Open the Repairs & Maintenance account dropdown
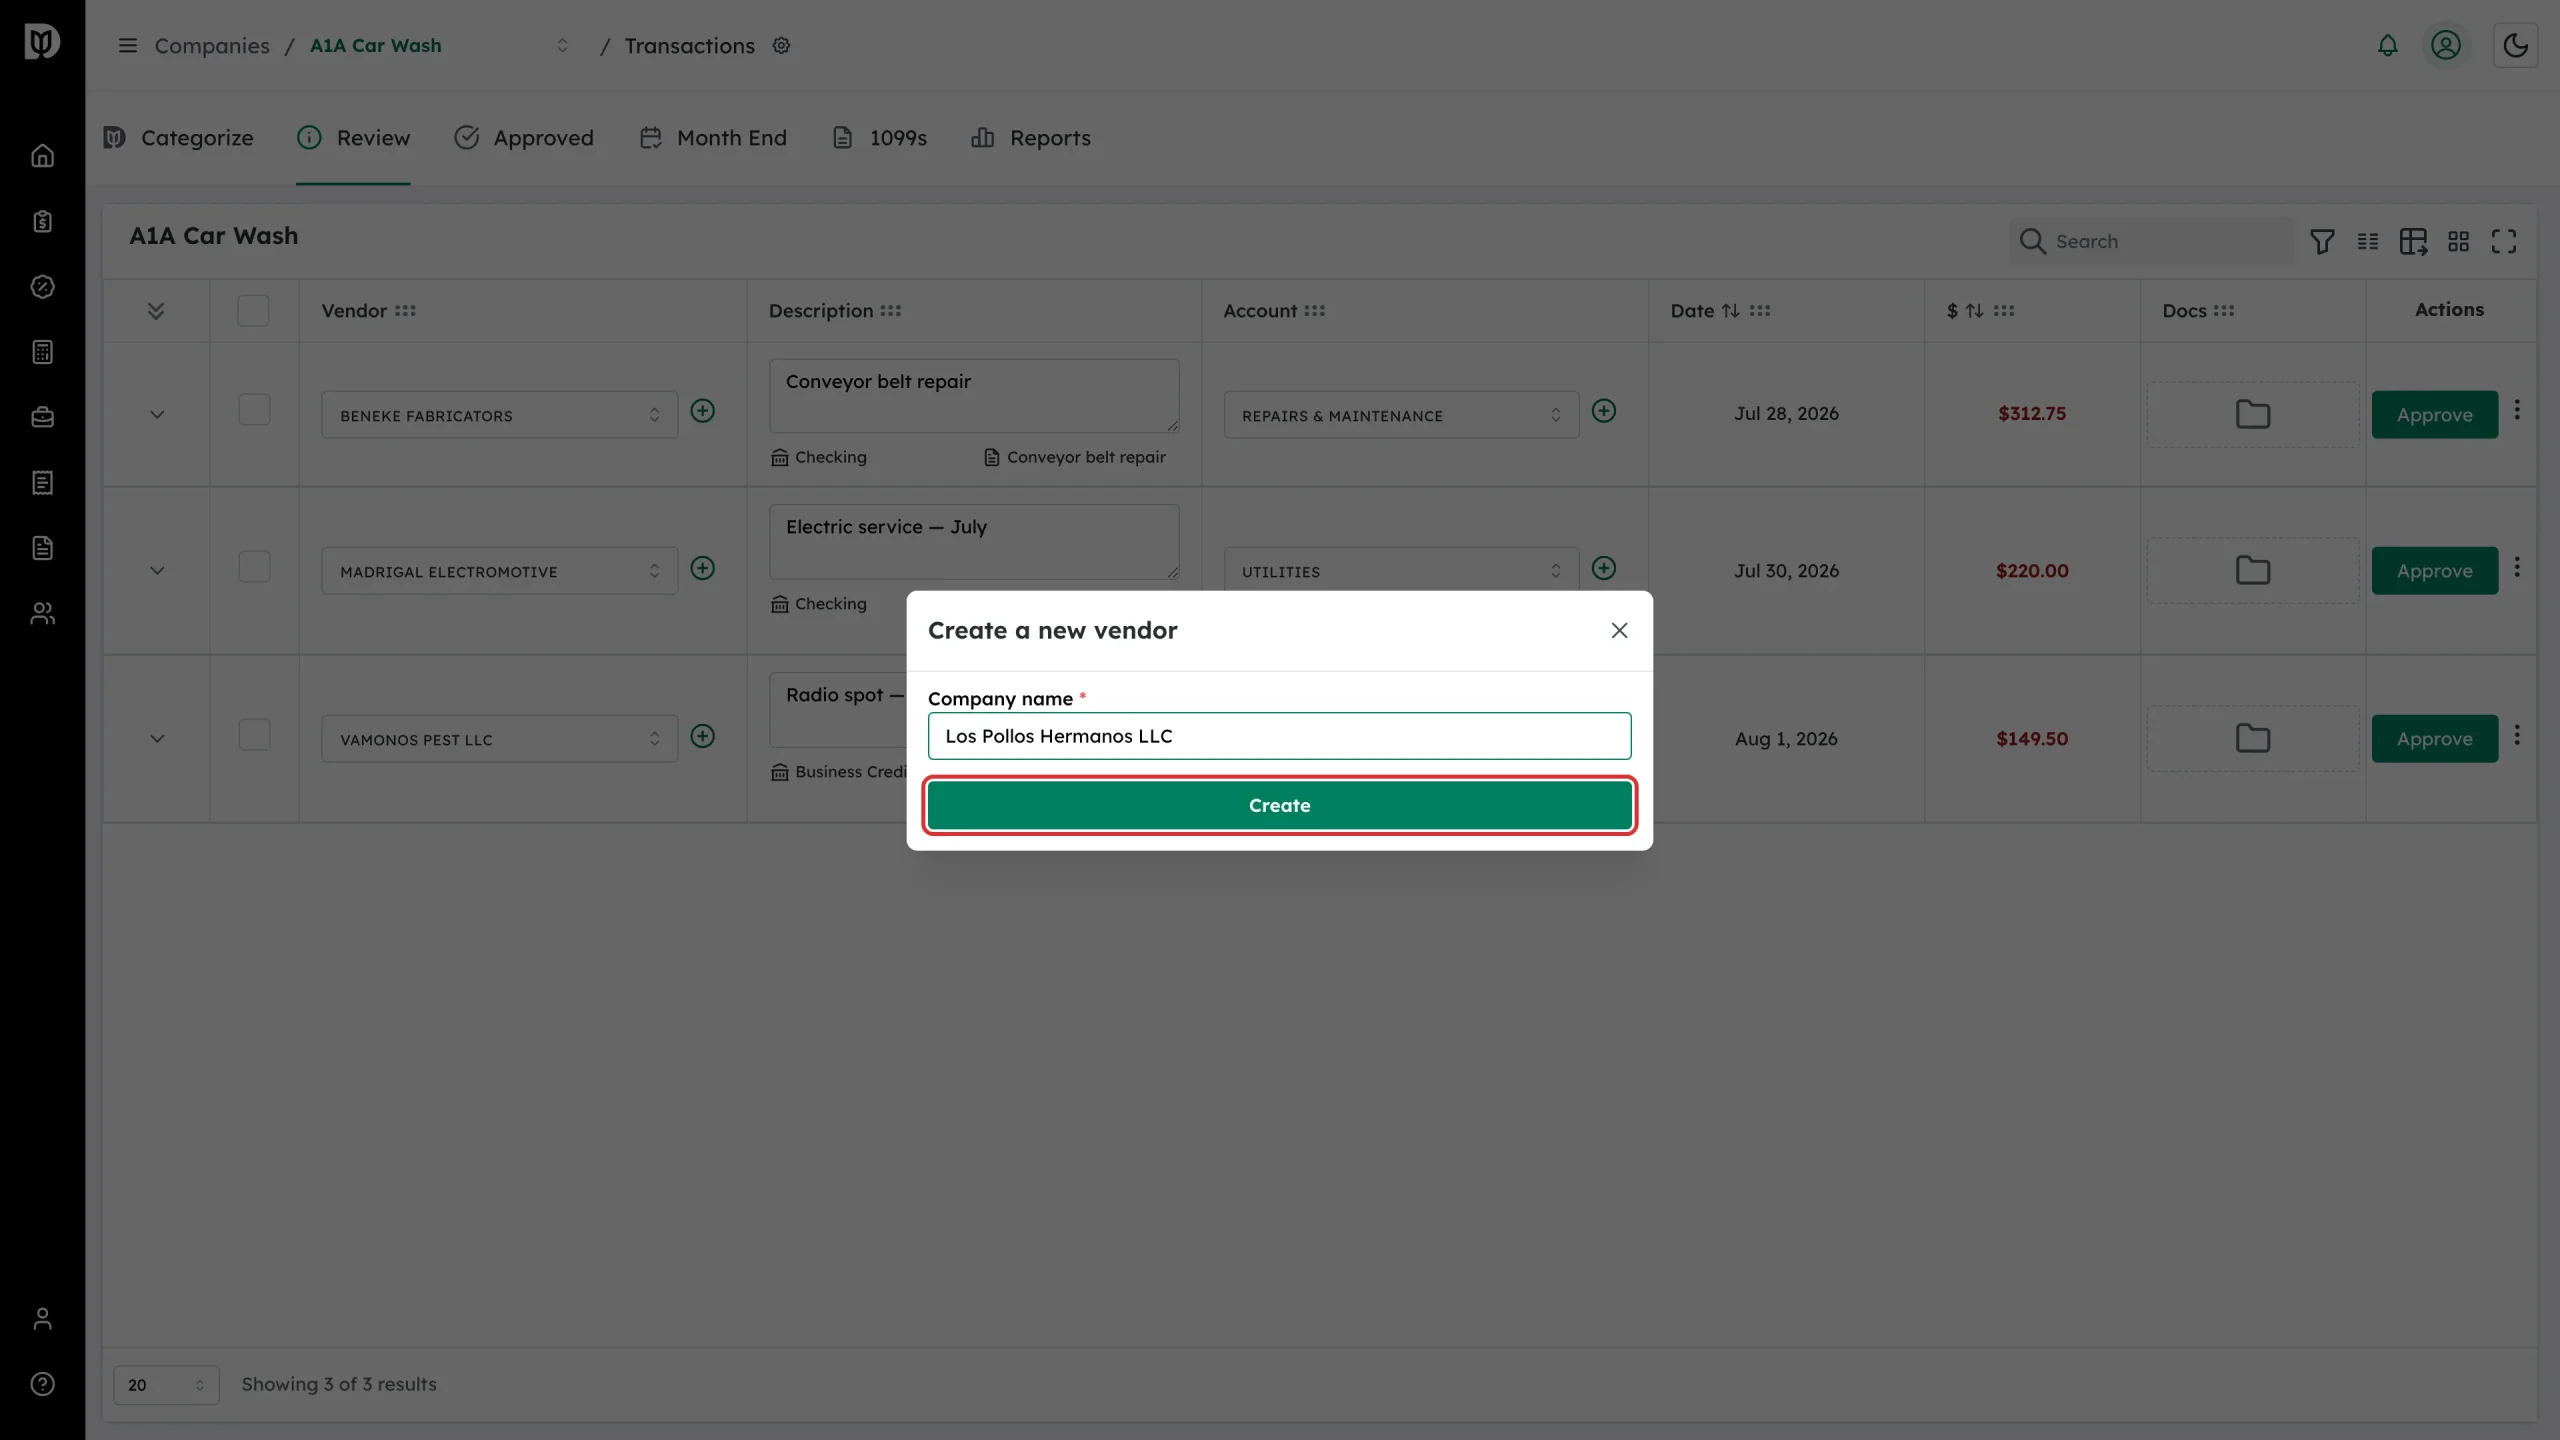 tap(1401, 415)
